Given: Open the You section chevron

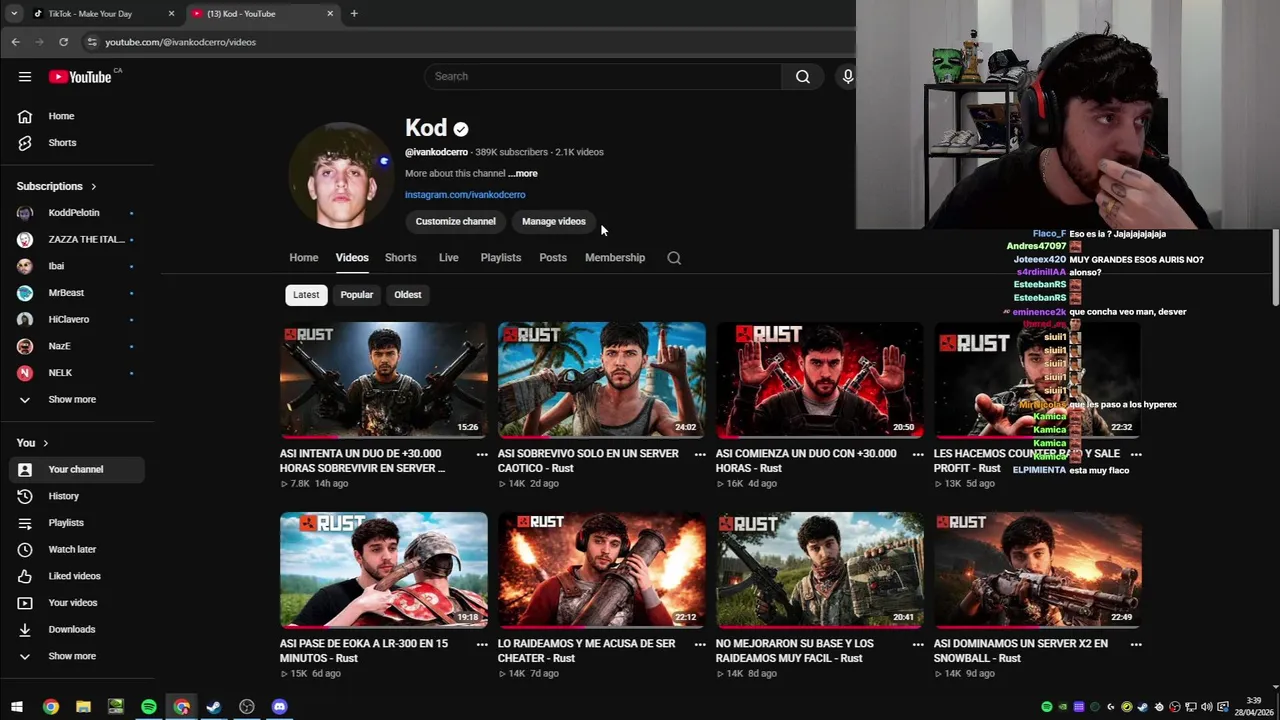Looking at the screenshot, I should tap(45, 443).
